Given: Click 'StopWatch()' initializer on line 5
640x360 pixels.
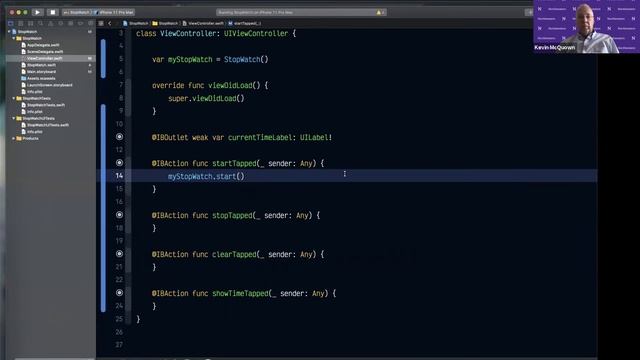Looking at the screenshot, I should (246, 59).
